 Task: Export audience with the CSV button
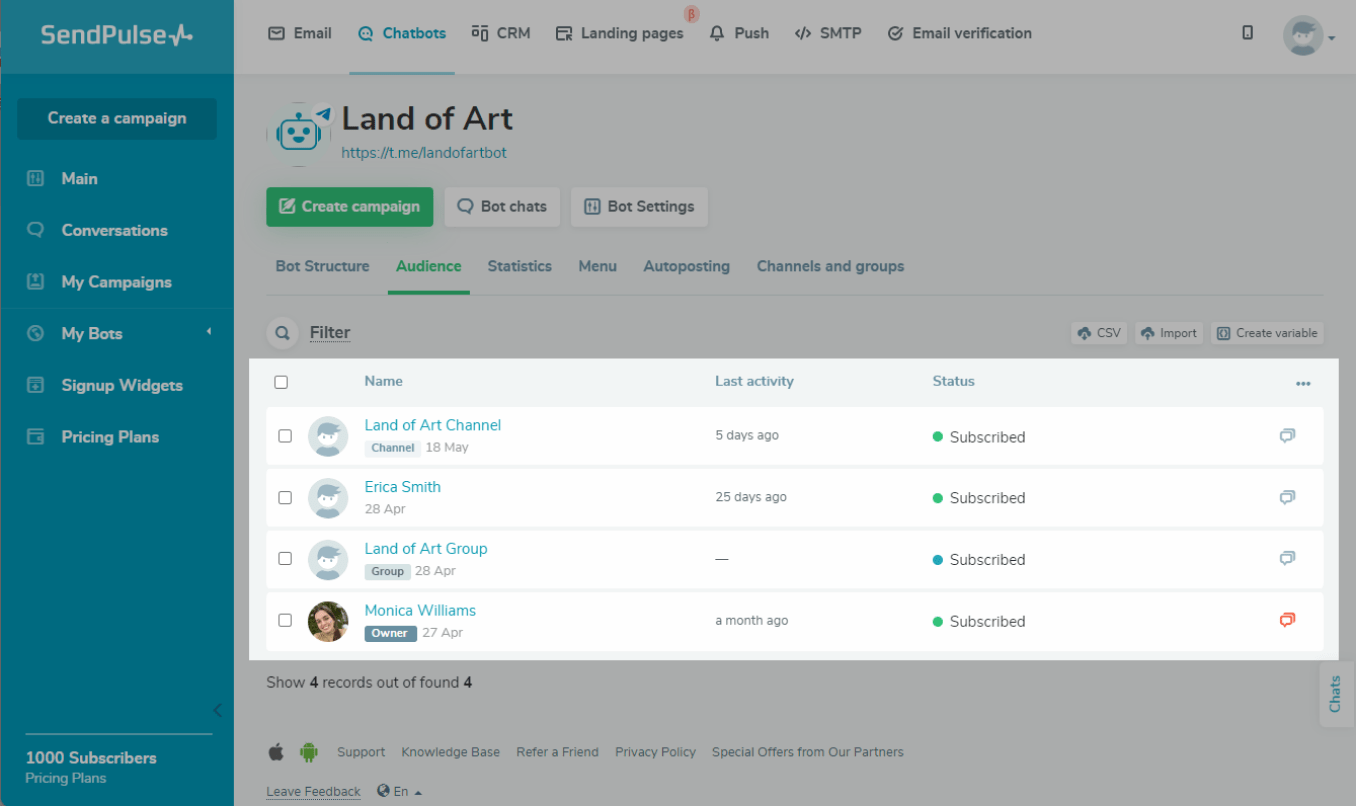pyautogui.click(x=1098, y=333)
